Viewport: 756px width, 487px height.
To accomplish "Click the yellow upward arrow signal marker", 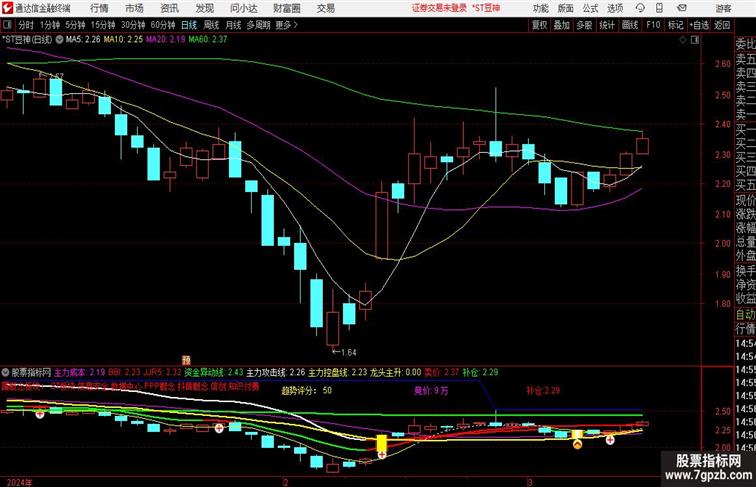I will [x=577, y=445].
